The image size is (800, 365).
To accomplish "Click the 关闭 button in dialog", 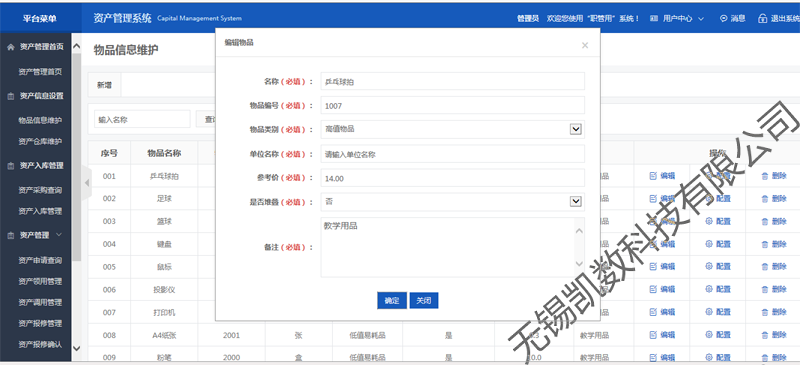I will [x=423, y=301].
